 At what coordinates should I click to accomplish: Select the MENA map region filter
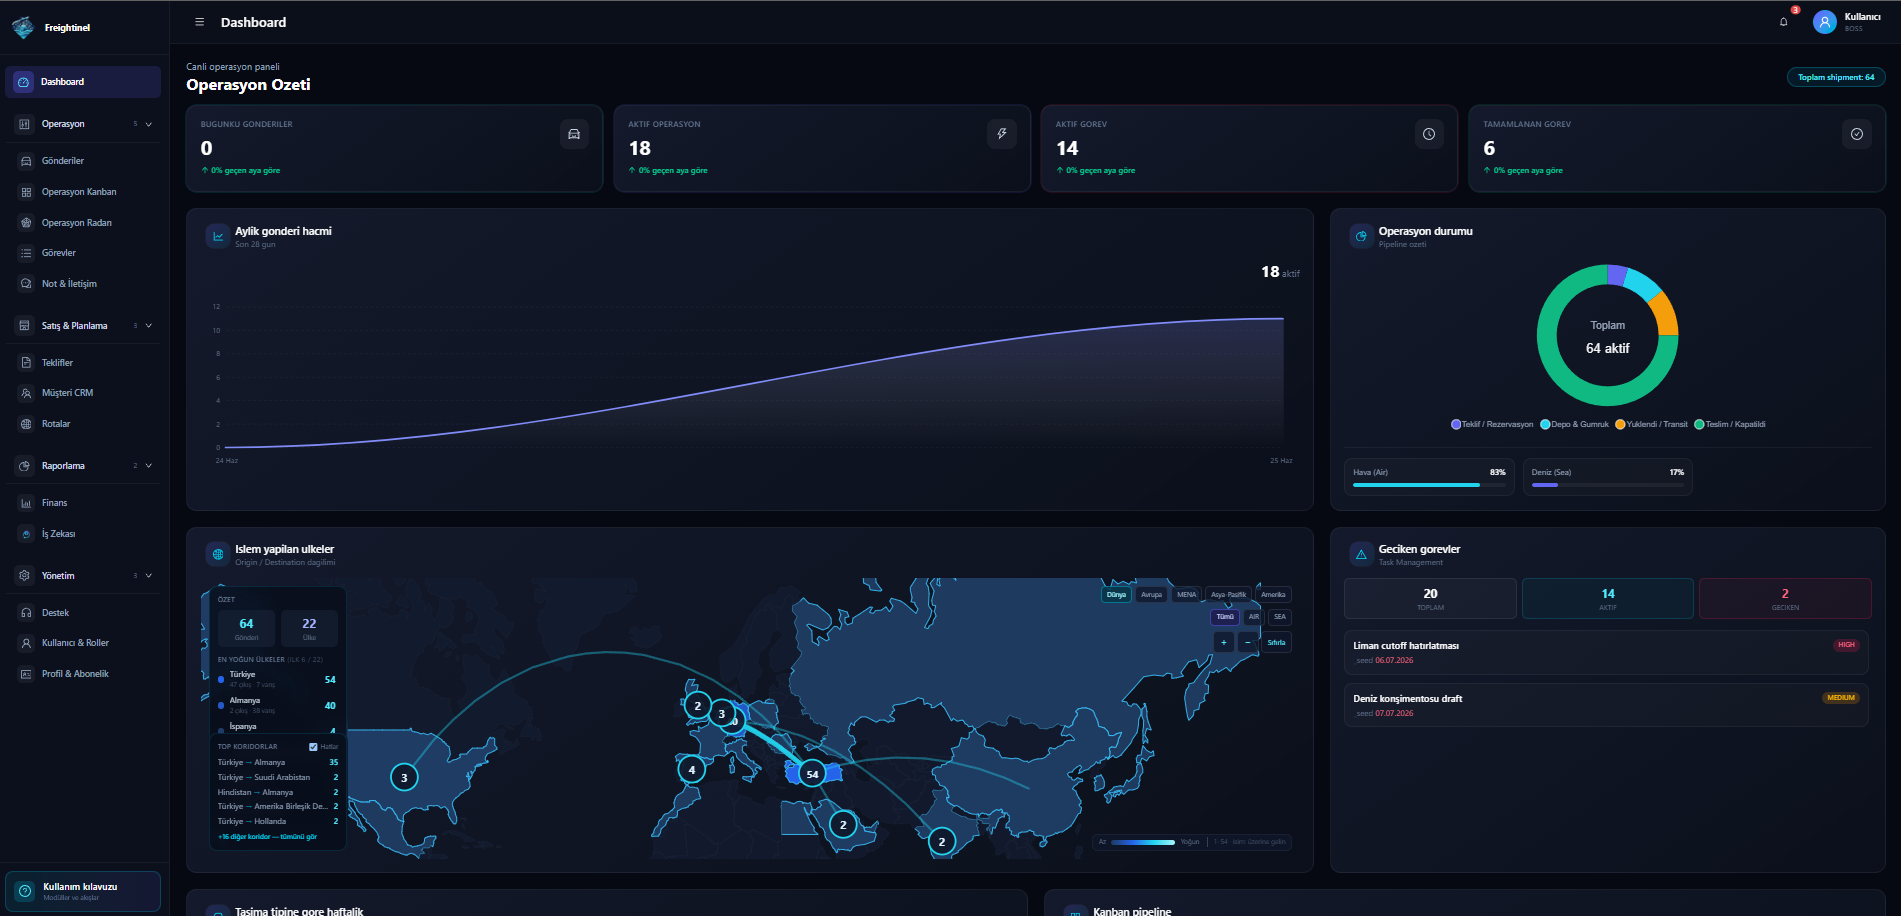(1187, 595)
